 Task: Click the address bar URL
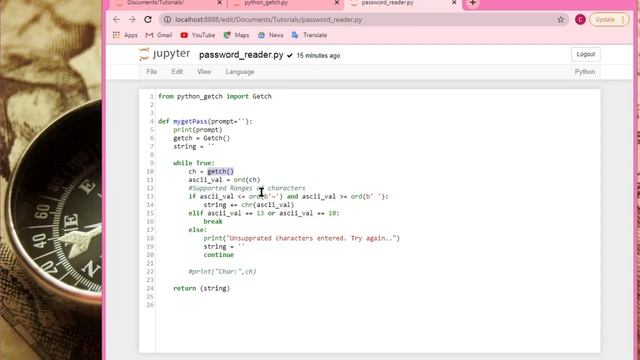[x=269, y=20]
